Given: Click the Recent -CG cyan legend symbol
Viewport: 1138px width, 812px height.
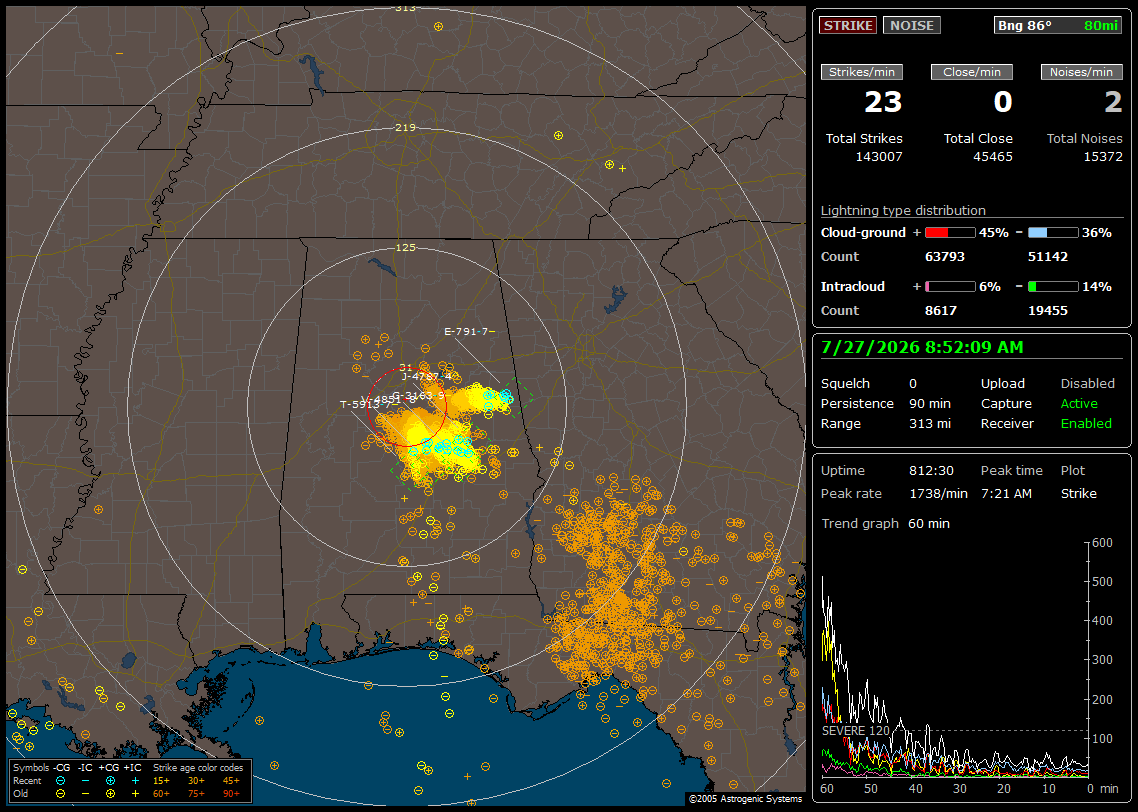Looking at the screenshot, I should point(60,781).
